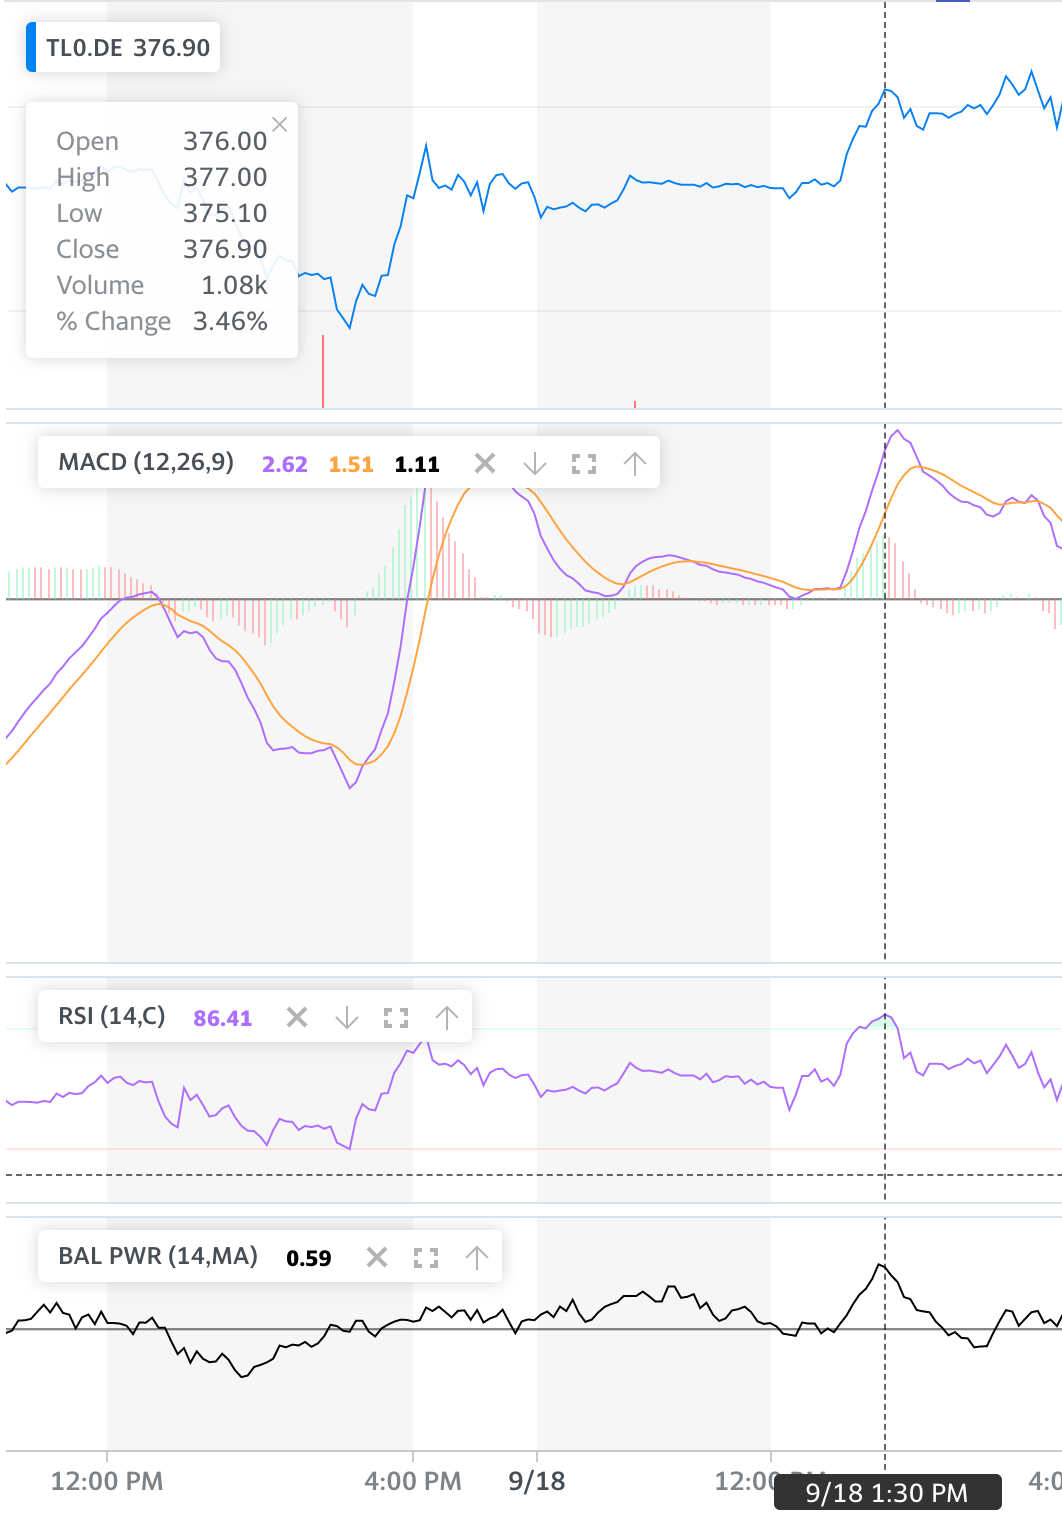Move the MACD panel down
The width and height of the screenshot is (1062, 1528).
tap(535, 463)
